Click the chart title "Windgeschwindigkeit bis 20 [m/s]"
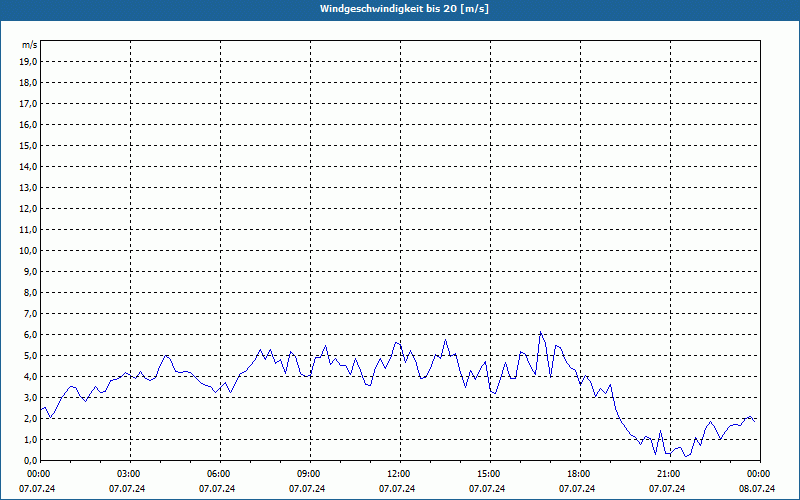Screen dimensions: 800x500 tap(404, 9)
